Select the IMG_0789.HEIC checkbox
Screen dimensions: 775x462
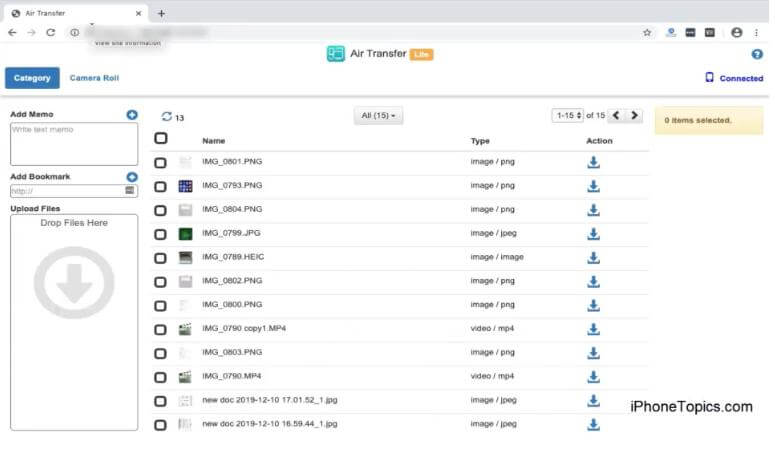[x=161, y=258]
